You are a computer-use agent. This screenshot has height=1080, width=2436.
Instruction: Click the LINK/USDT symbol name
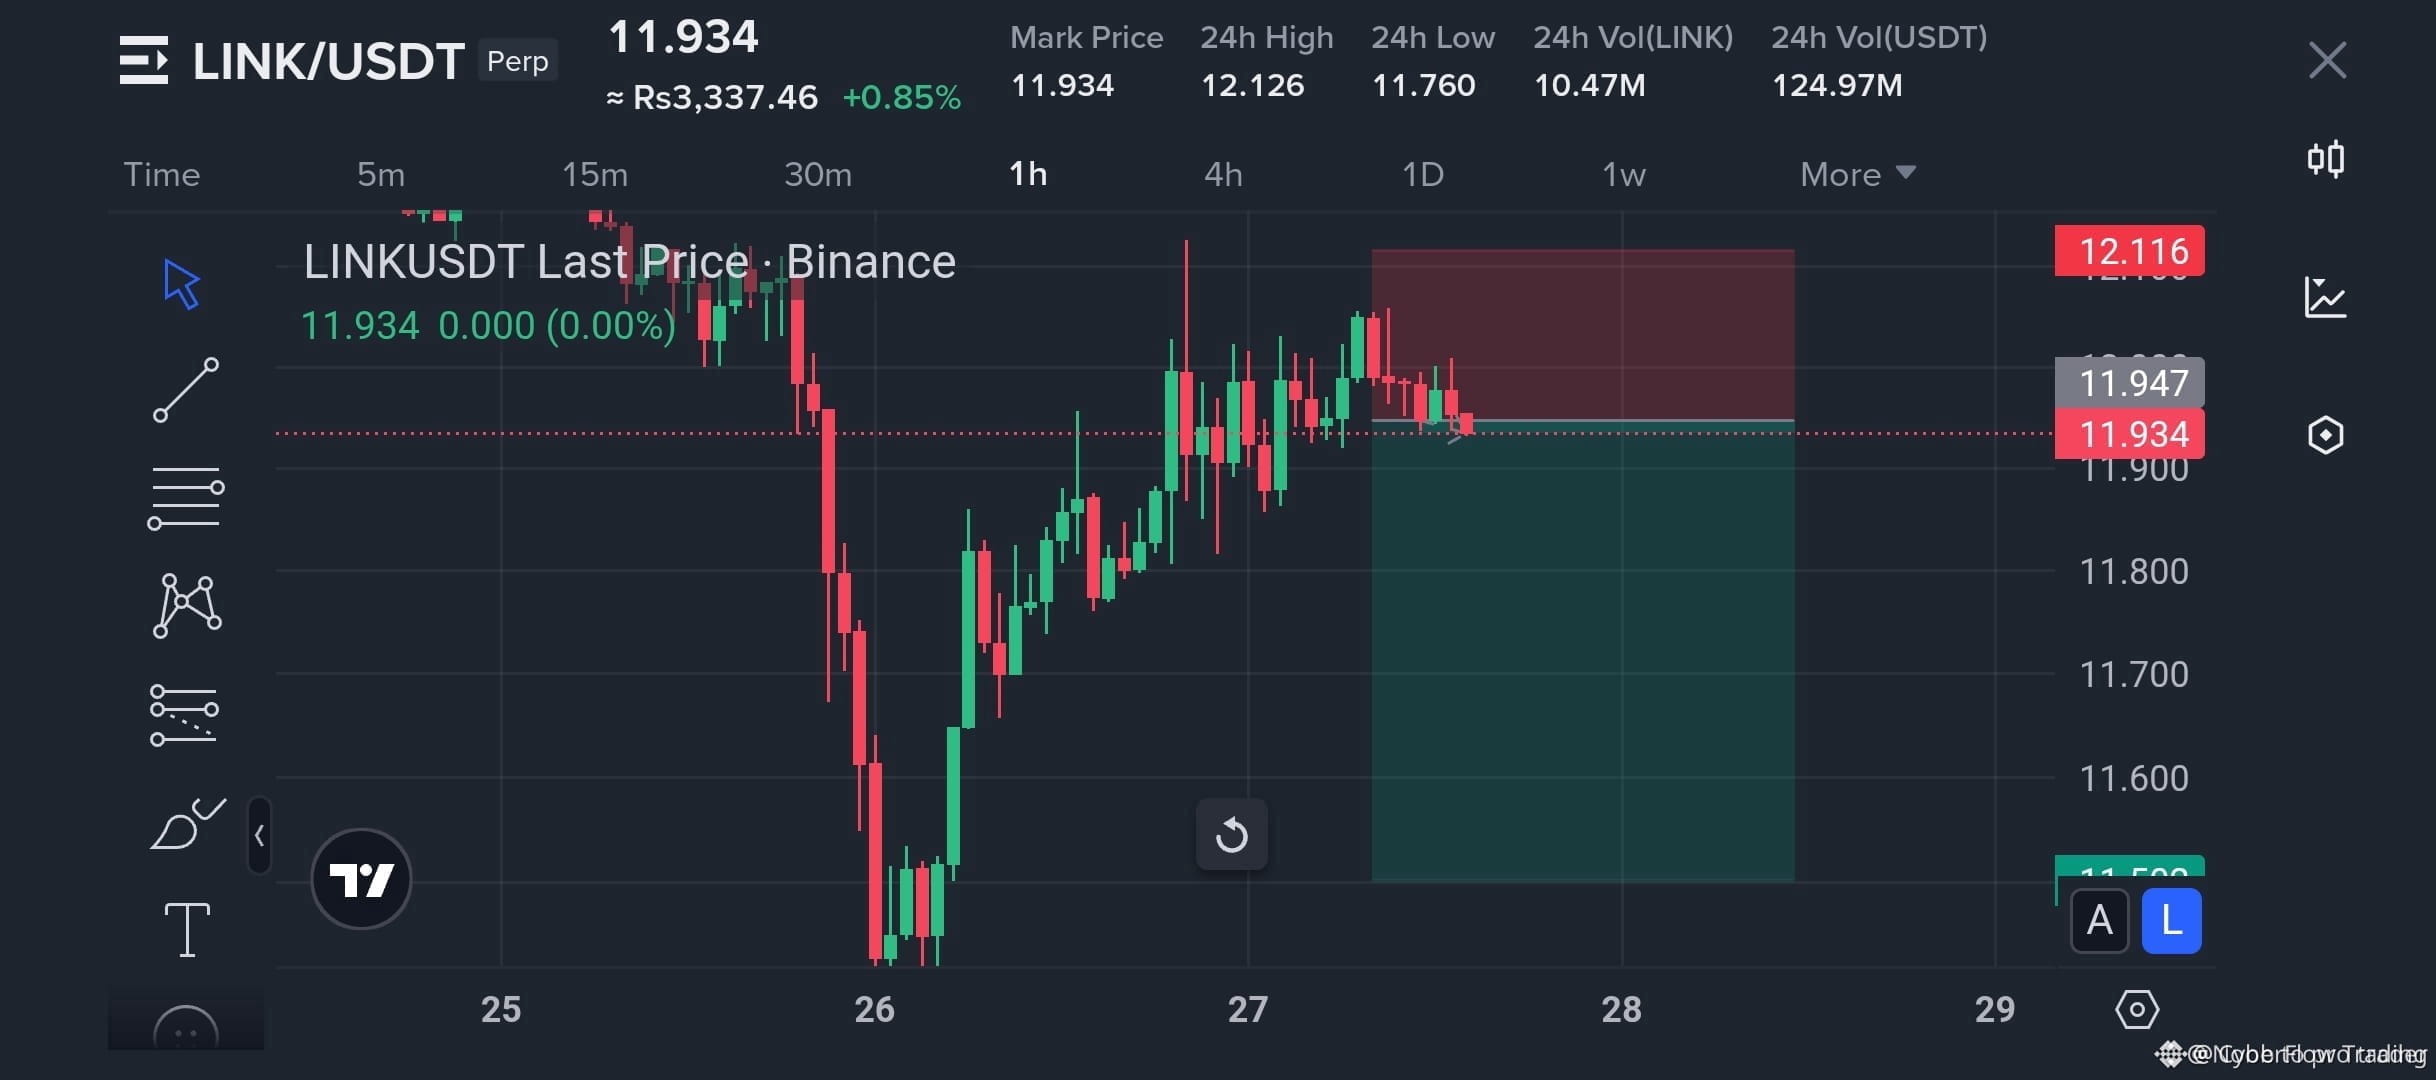[x=328, y=60]
